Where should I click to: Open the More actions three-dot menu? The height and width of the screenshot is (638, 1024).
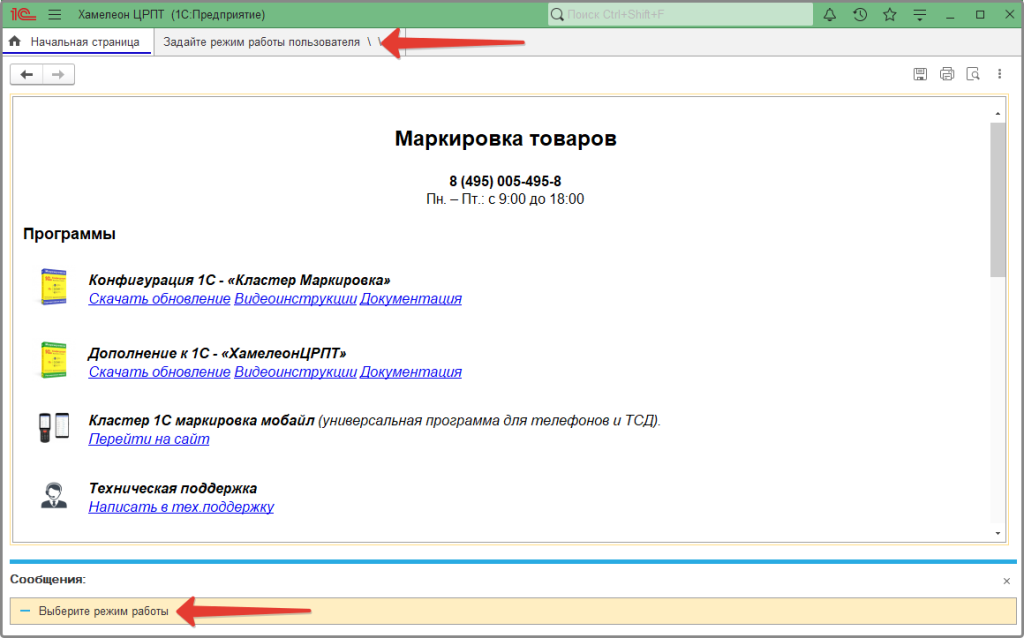(999, 73)
